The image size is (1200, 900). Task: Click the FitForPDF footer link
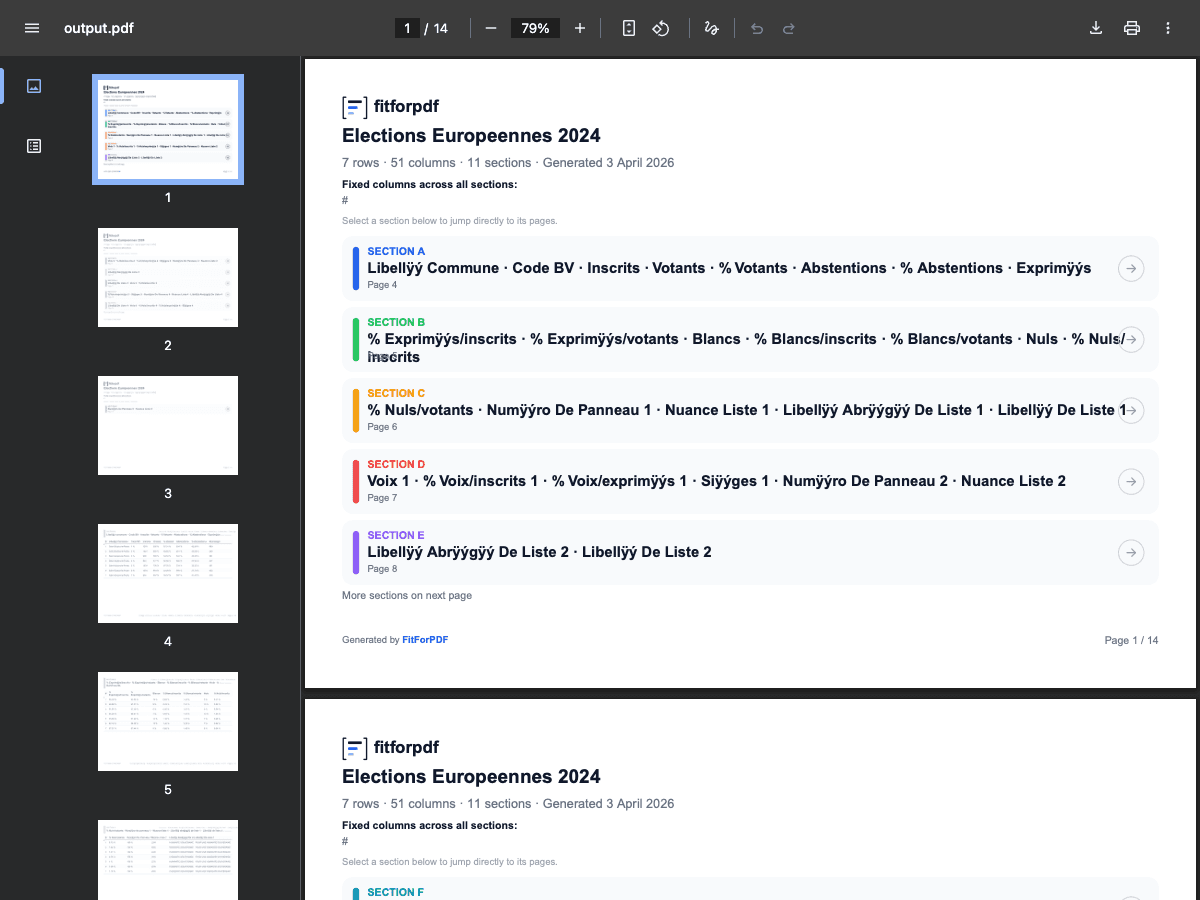(x=425, y=640)
